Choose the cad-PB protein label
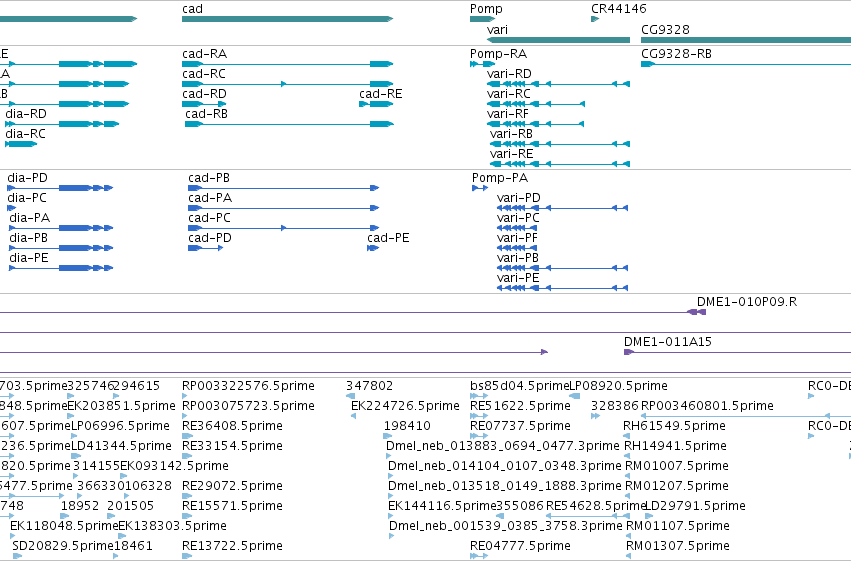851x561 pixels. pyautogui.click(x=209, y=178)
